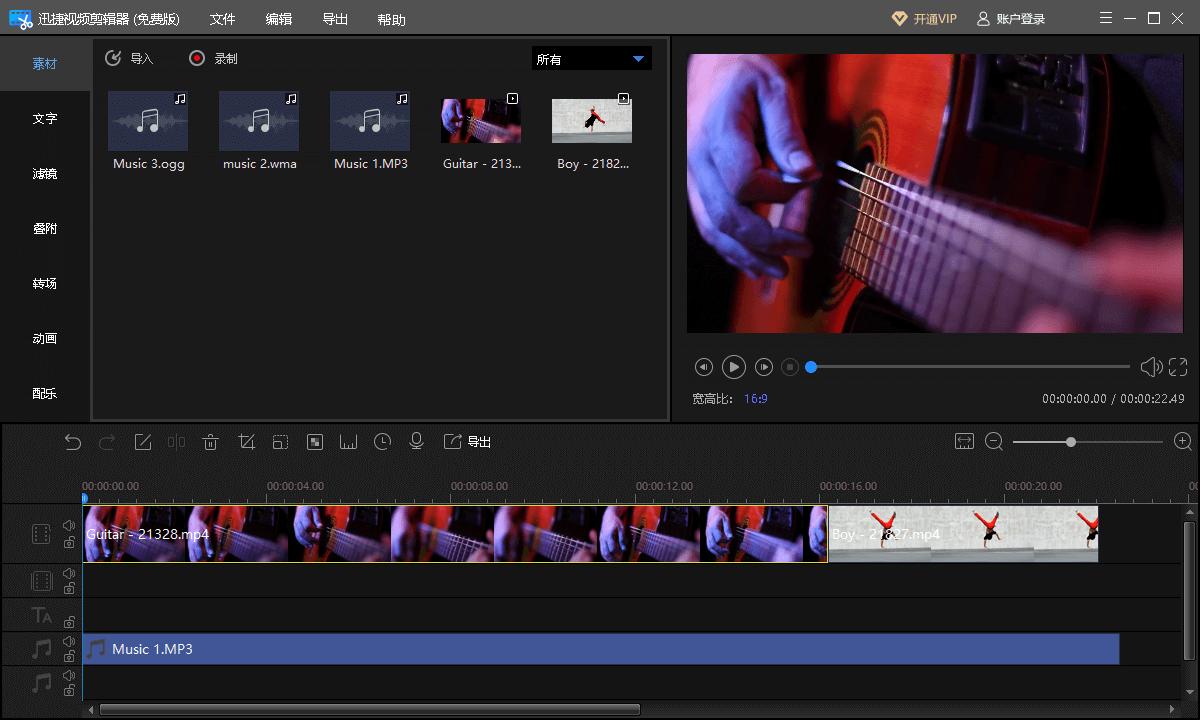
Task: Mute the second (empty) video track
Action: point(69,574)
